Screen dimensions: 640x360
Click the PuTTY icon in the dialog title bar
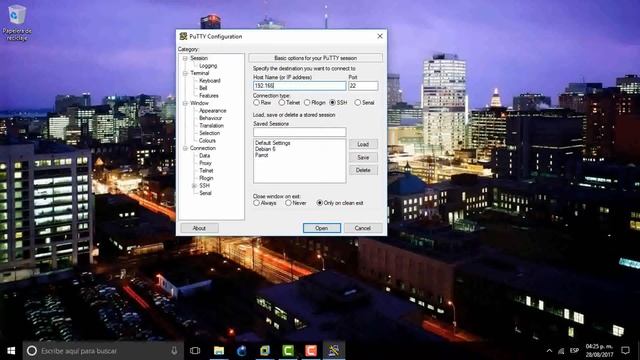point(184,36)
